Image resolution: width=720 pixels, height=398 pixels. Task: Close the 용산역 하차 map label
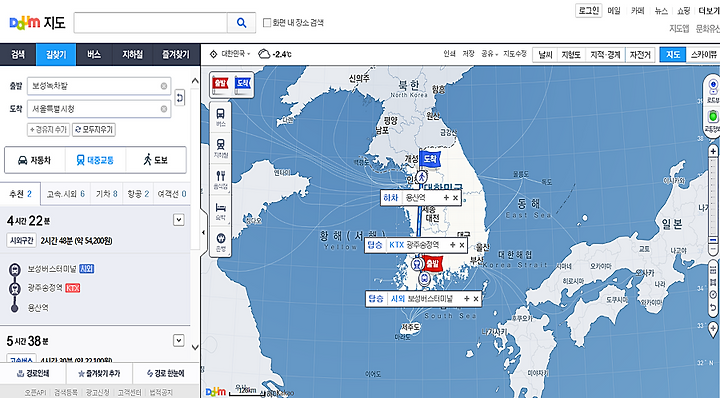(x=455, y=198)
